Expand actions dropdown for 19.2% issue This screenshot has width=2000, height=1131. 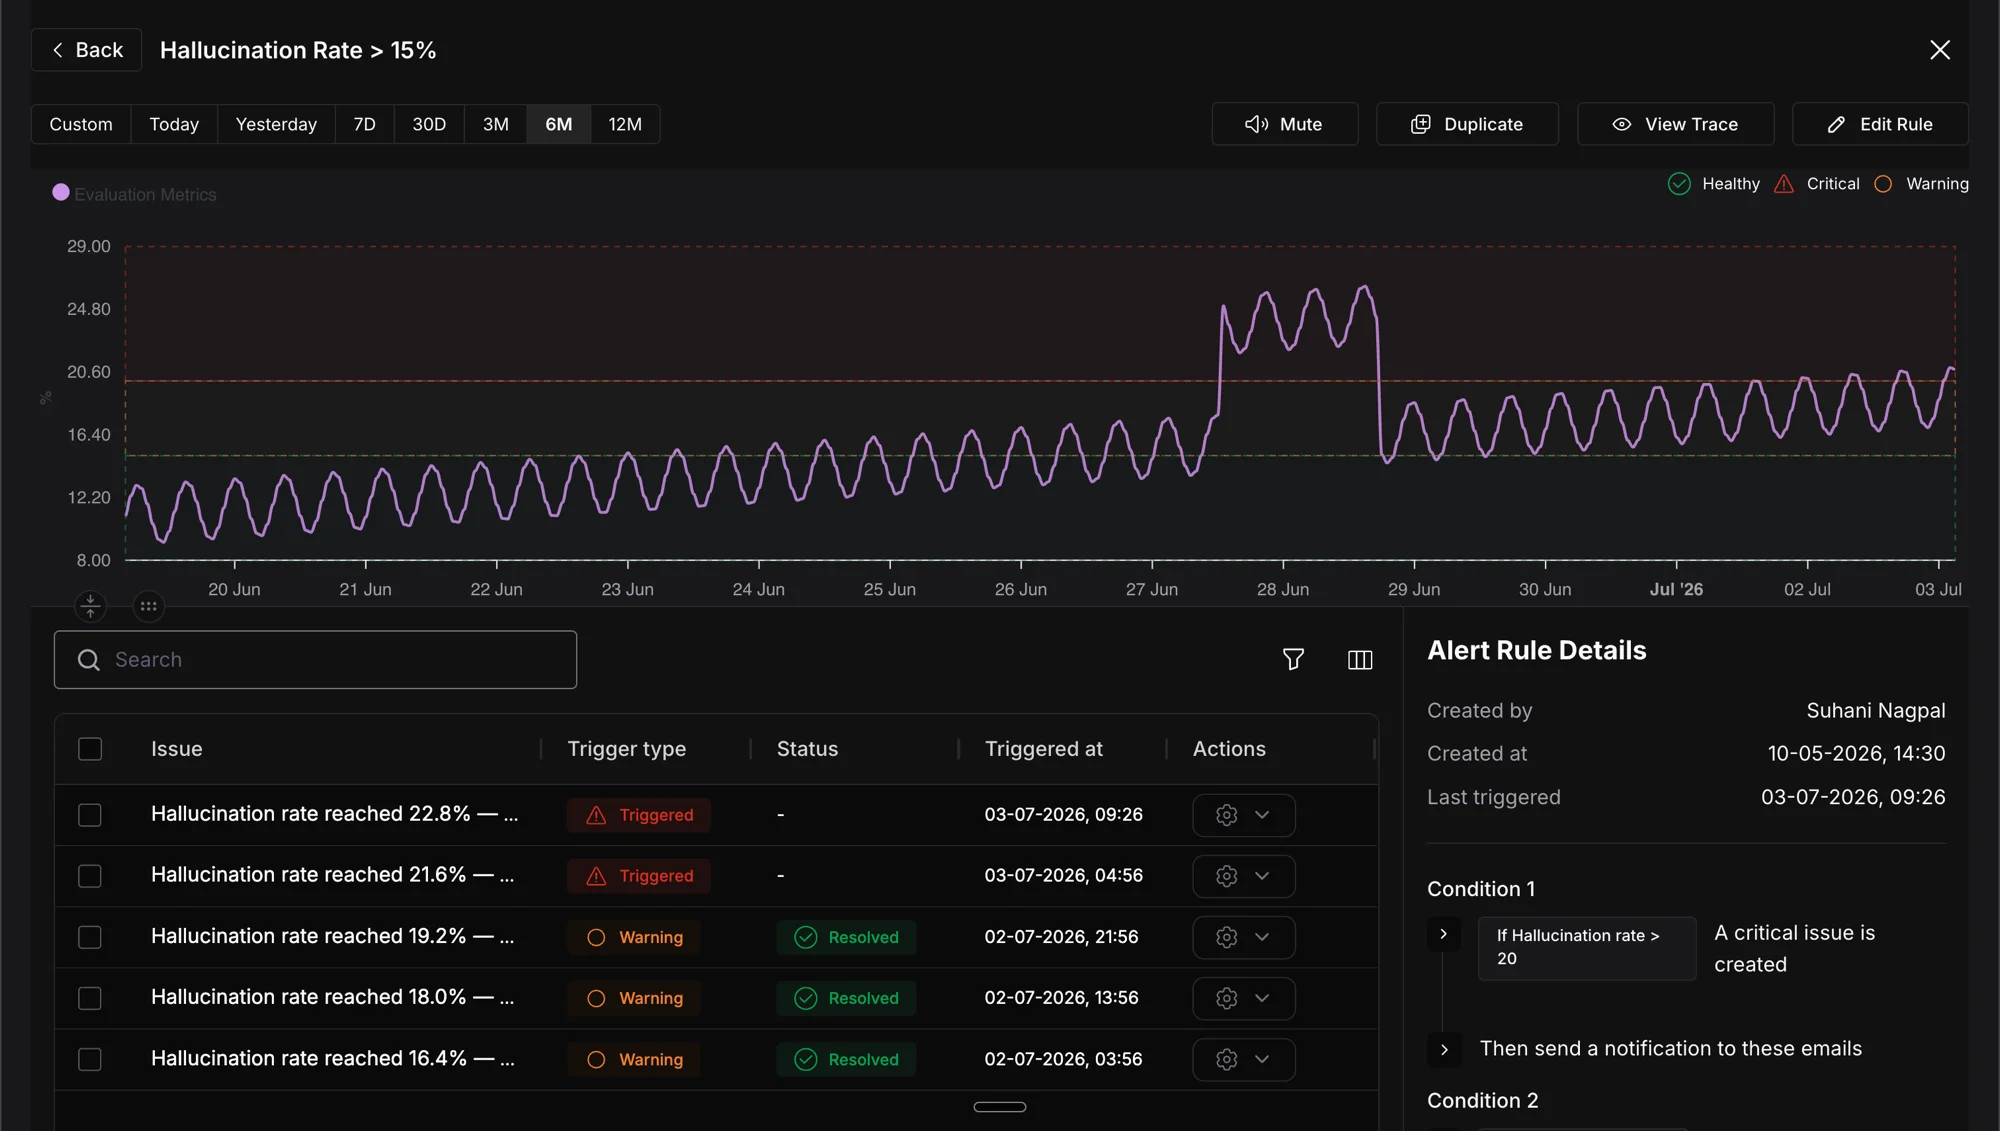tap(1262, 937)
